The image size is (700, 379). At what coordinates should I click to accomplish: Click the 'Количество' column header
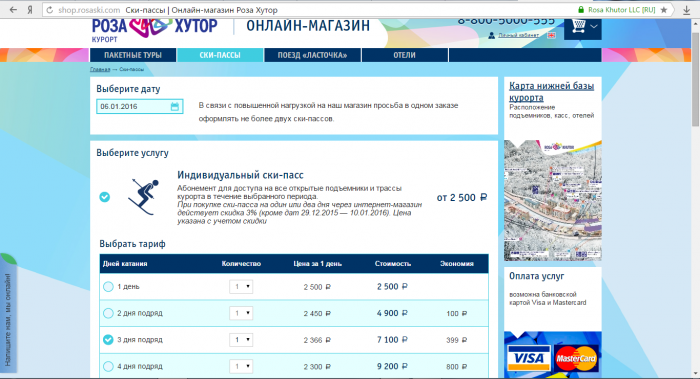coord(241,264)
